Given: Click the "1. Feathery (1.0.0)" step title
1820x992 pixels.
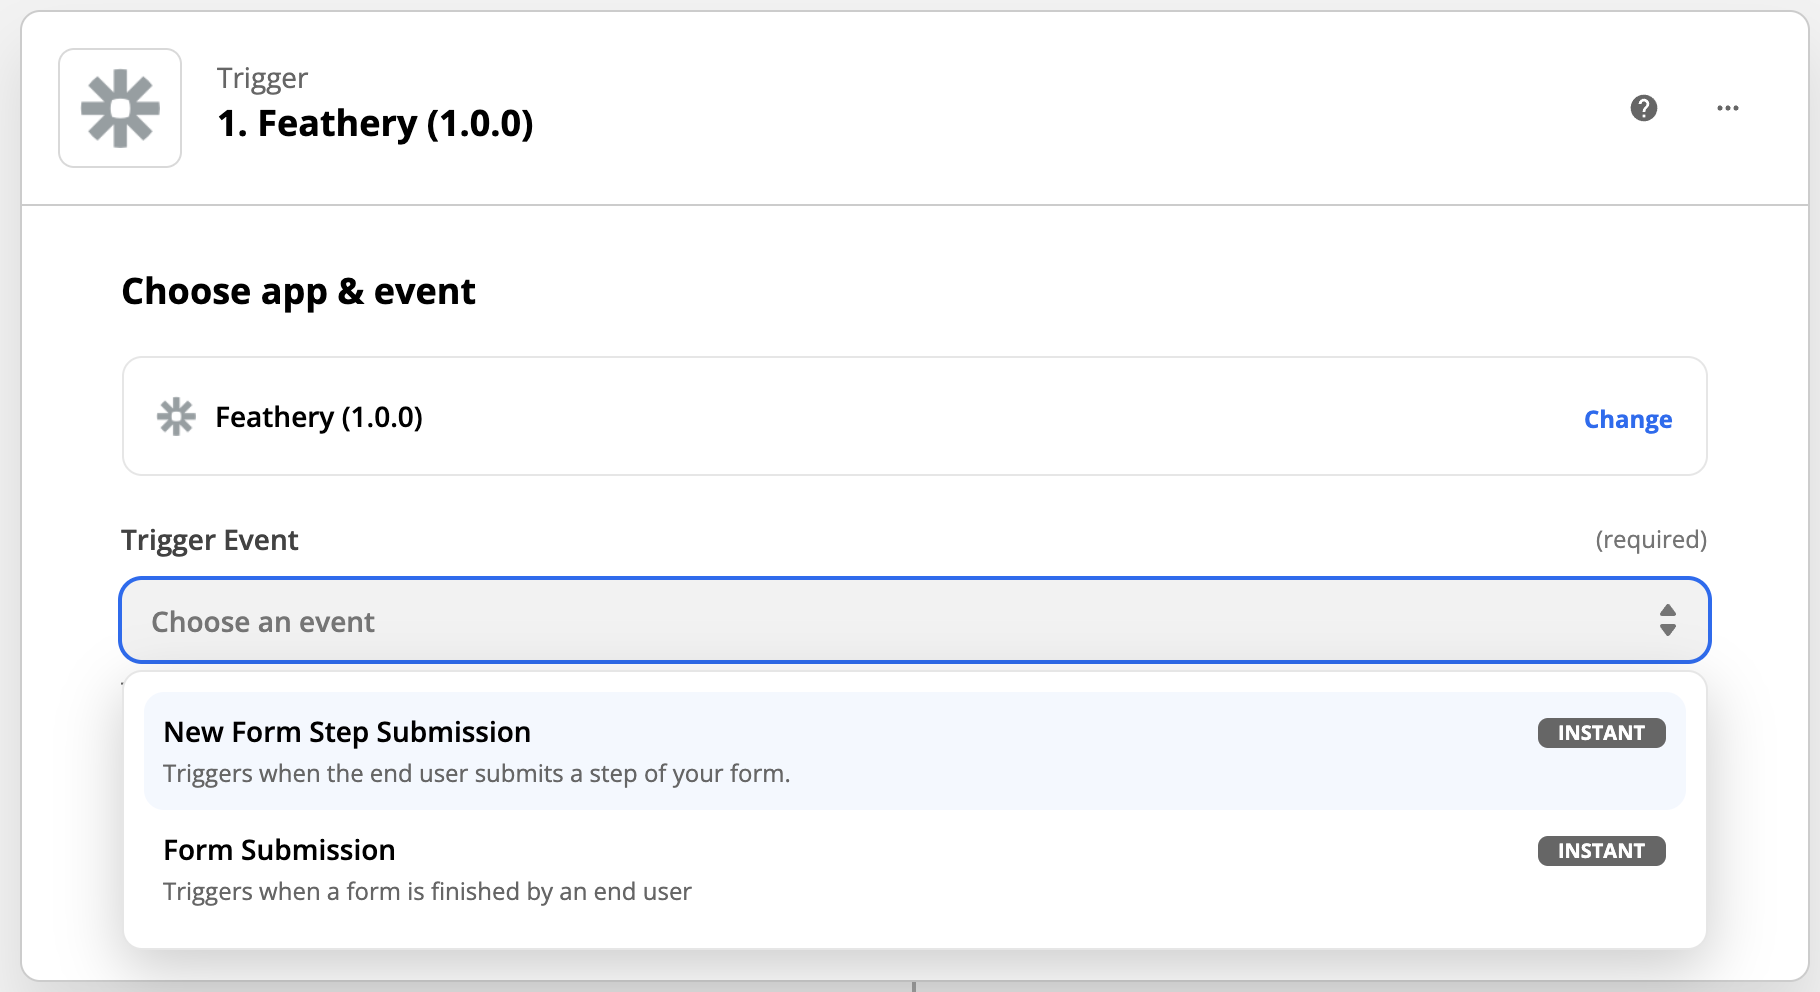Looking at the screenshot, I should pos(375,124).
